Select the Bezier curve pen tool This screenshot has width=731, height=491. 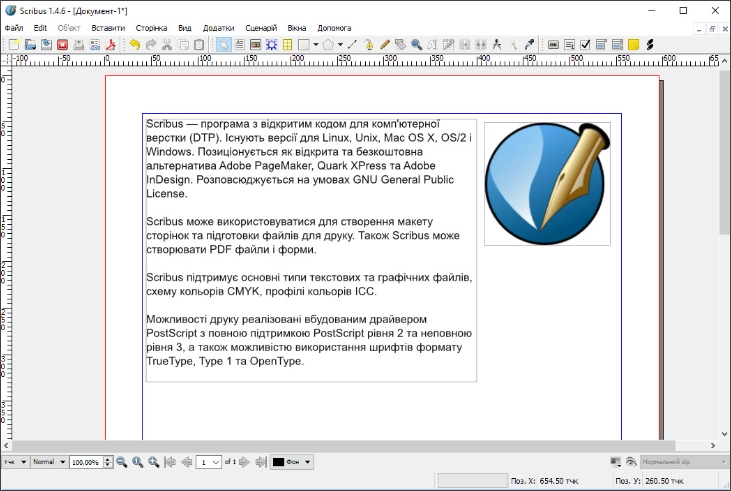pos(369,45)
